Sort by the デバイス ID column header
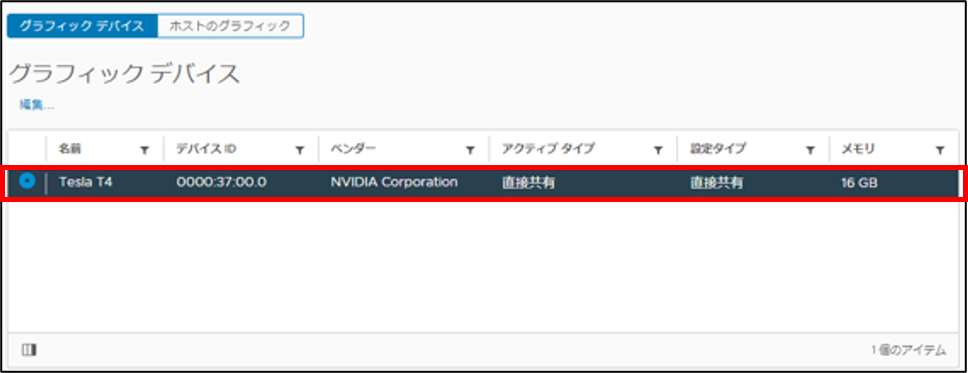Screen dimensions: 968x373 pyautogui.click(x=206, y=149)
